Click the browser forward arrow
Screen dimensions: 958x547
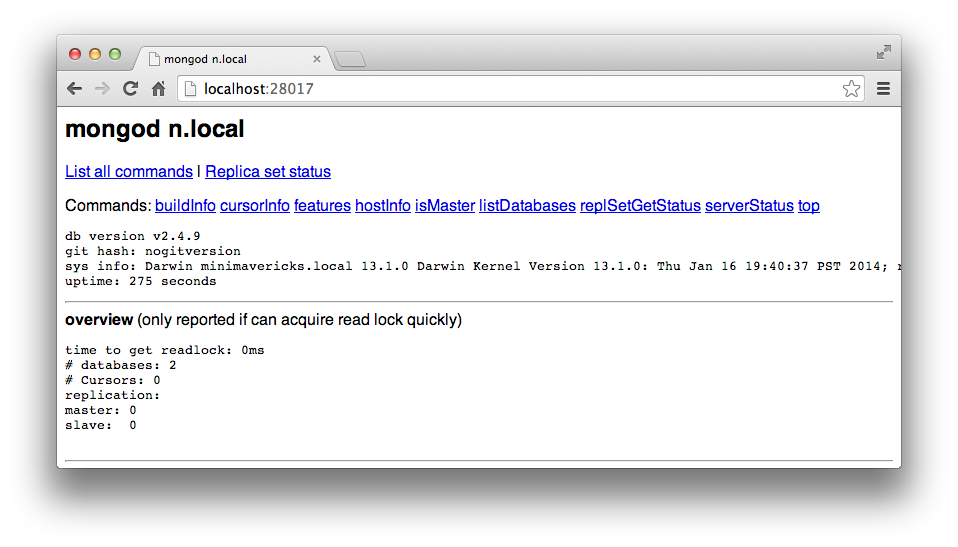101,89
